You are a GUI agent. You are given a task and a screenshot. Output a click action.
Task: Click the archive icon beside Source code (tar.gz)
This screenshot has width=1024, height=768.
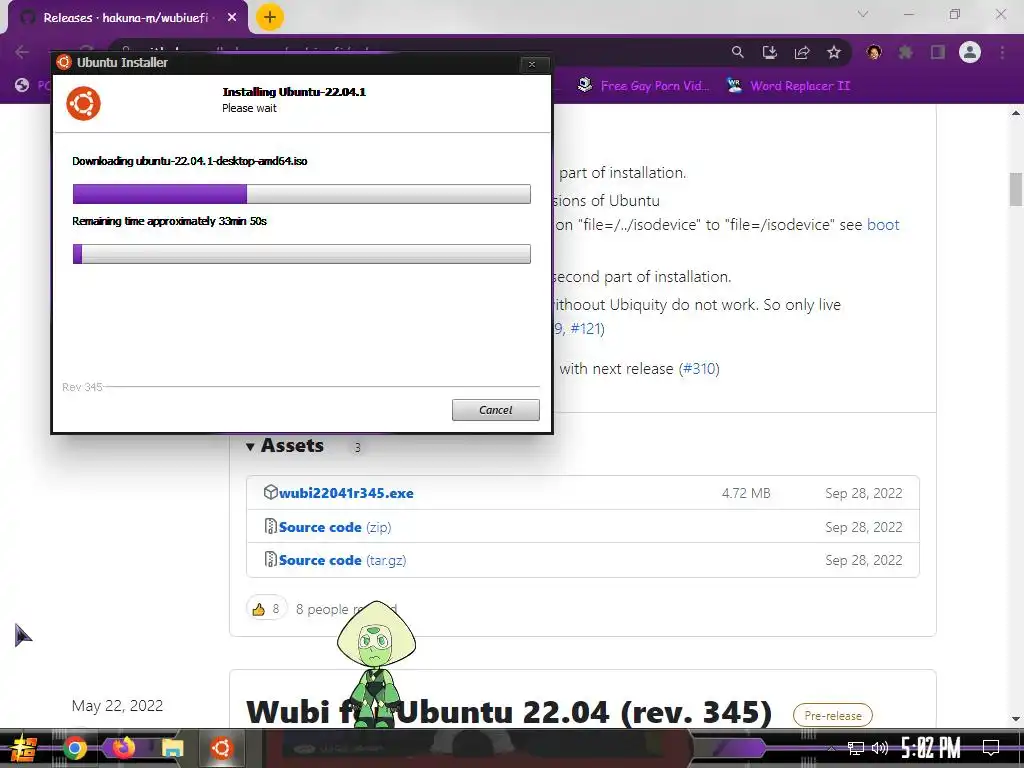[270, 560]
